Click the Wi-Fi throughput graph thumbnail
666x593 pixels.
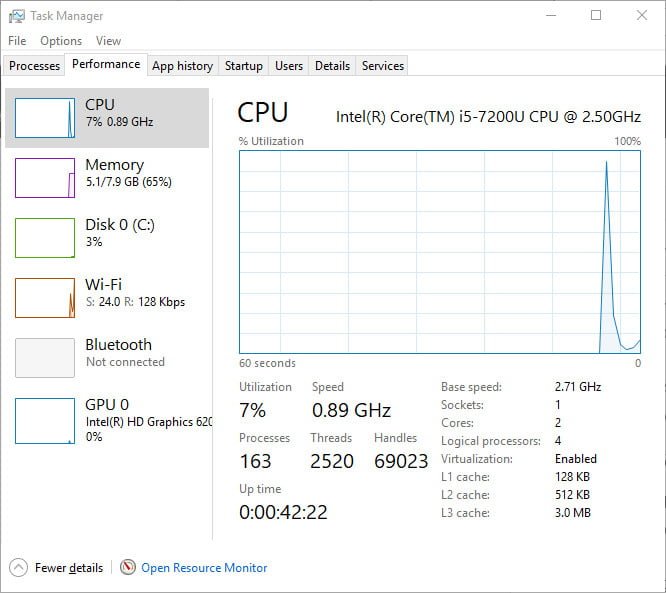[x=45, y=298]
